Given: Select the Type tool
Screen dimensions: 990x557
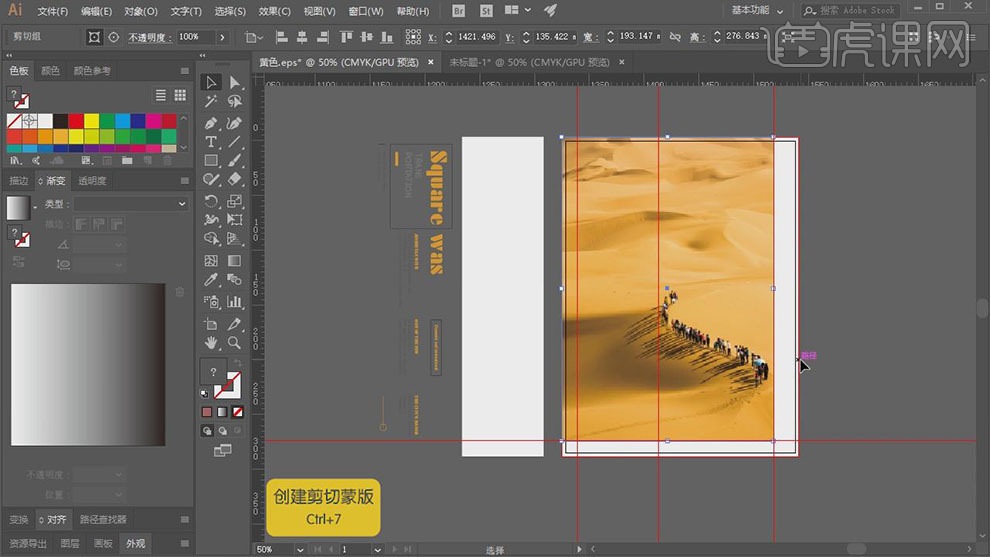Looking at the screenshot, I should pos(211,142).
